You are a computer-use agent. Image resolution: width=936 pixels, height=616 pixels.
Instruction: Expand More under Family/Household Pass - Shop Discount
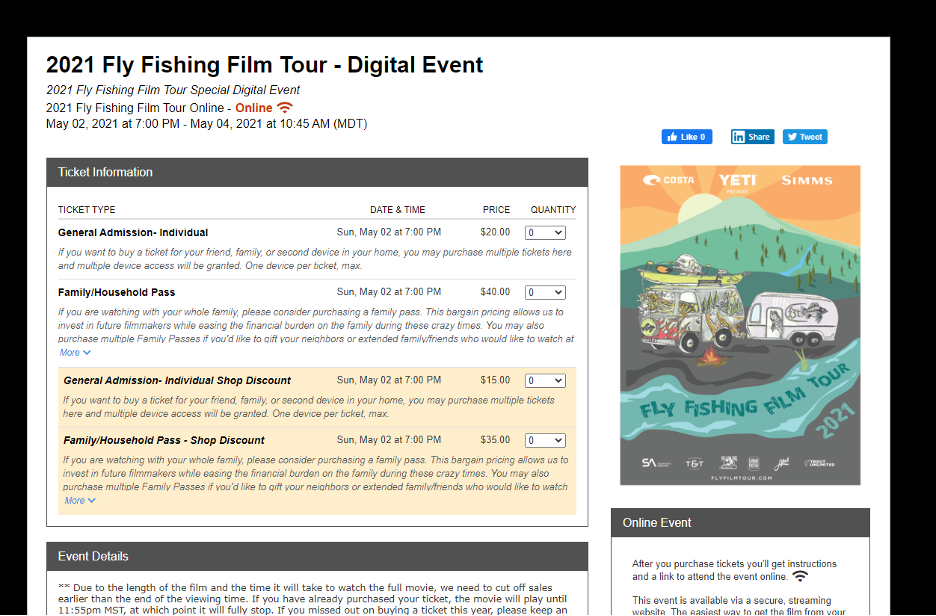click(x=80, y=501)
